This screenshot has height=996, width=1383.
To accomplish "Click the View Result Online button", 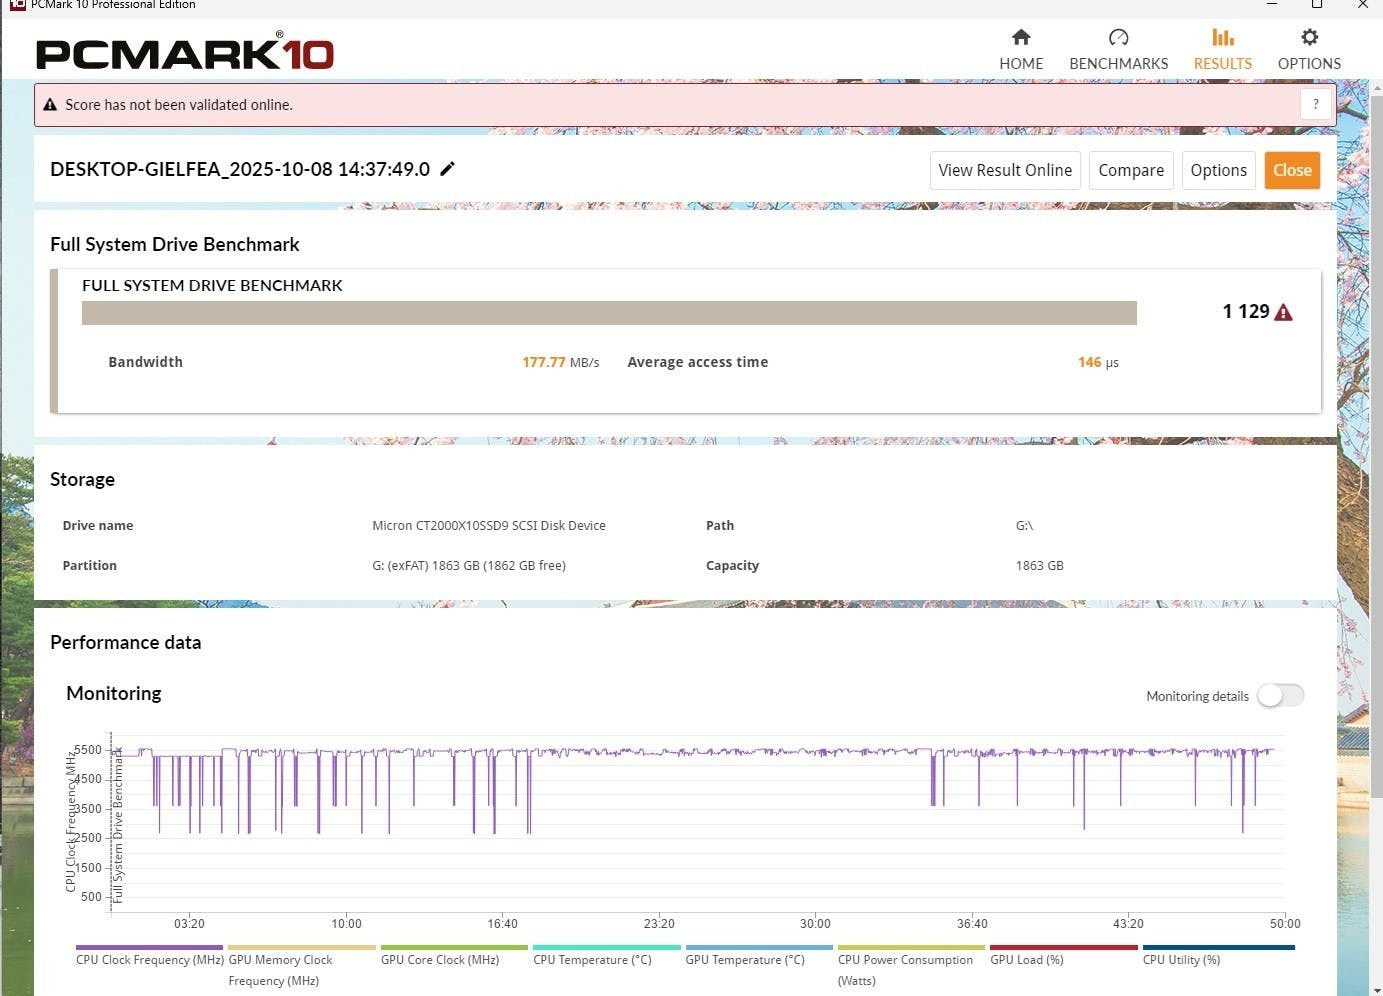I will tap(1004, 170).
